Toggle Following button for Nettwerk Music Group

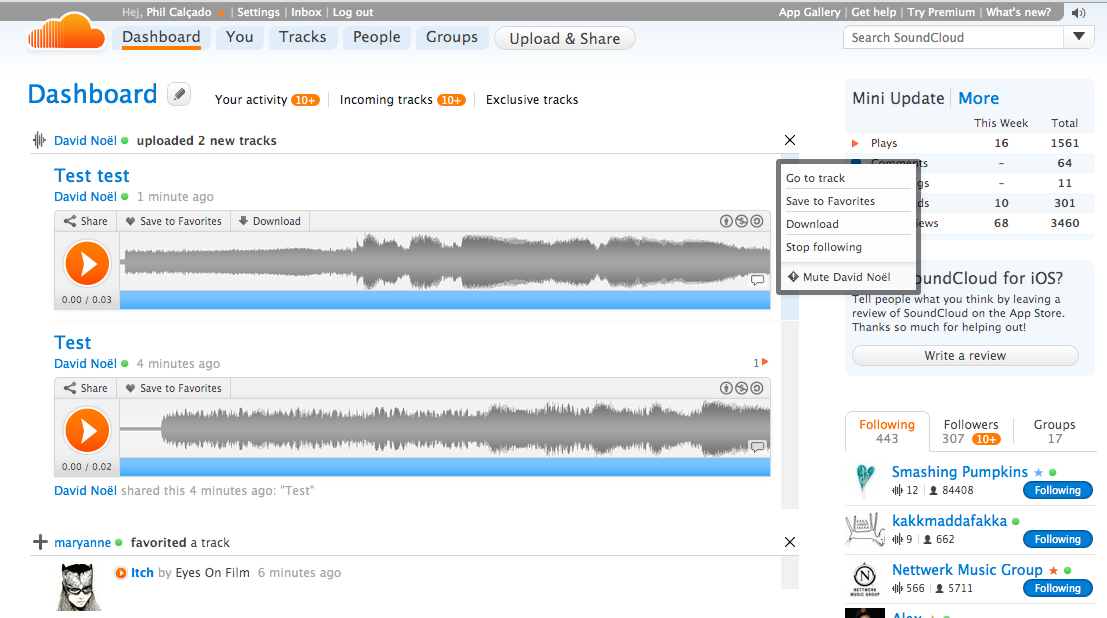coord(1058,588)
